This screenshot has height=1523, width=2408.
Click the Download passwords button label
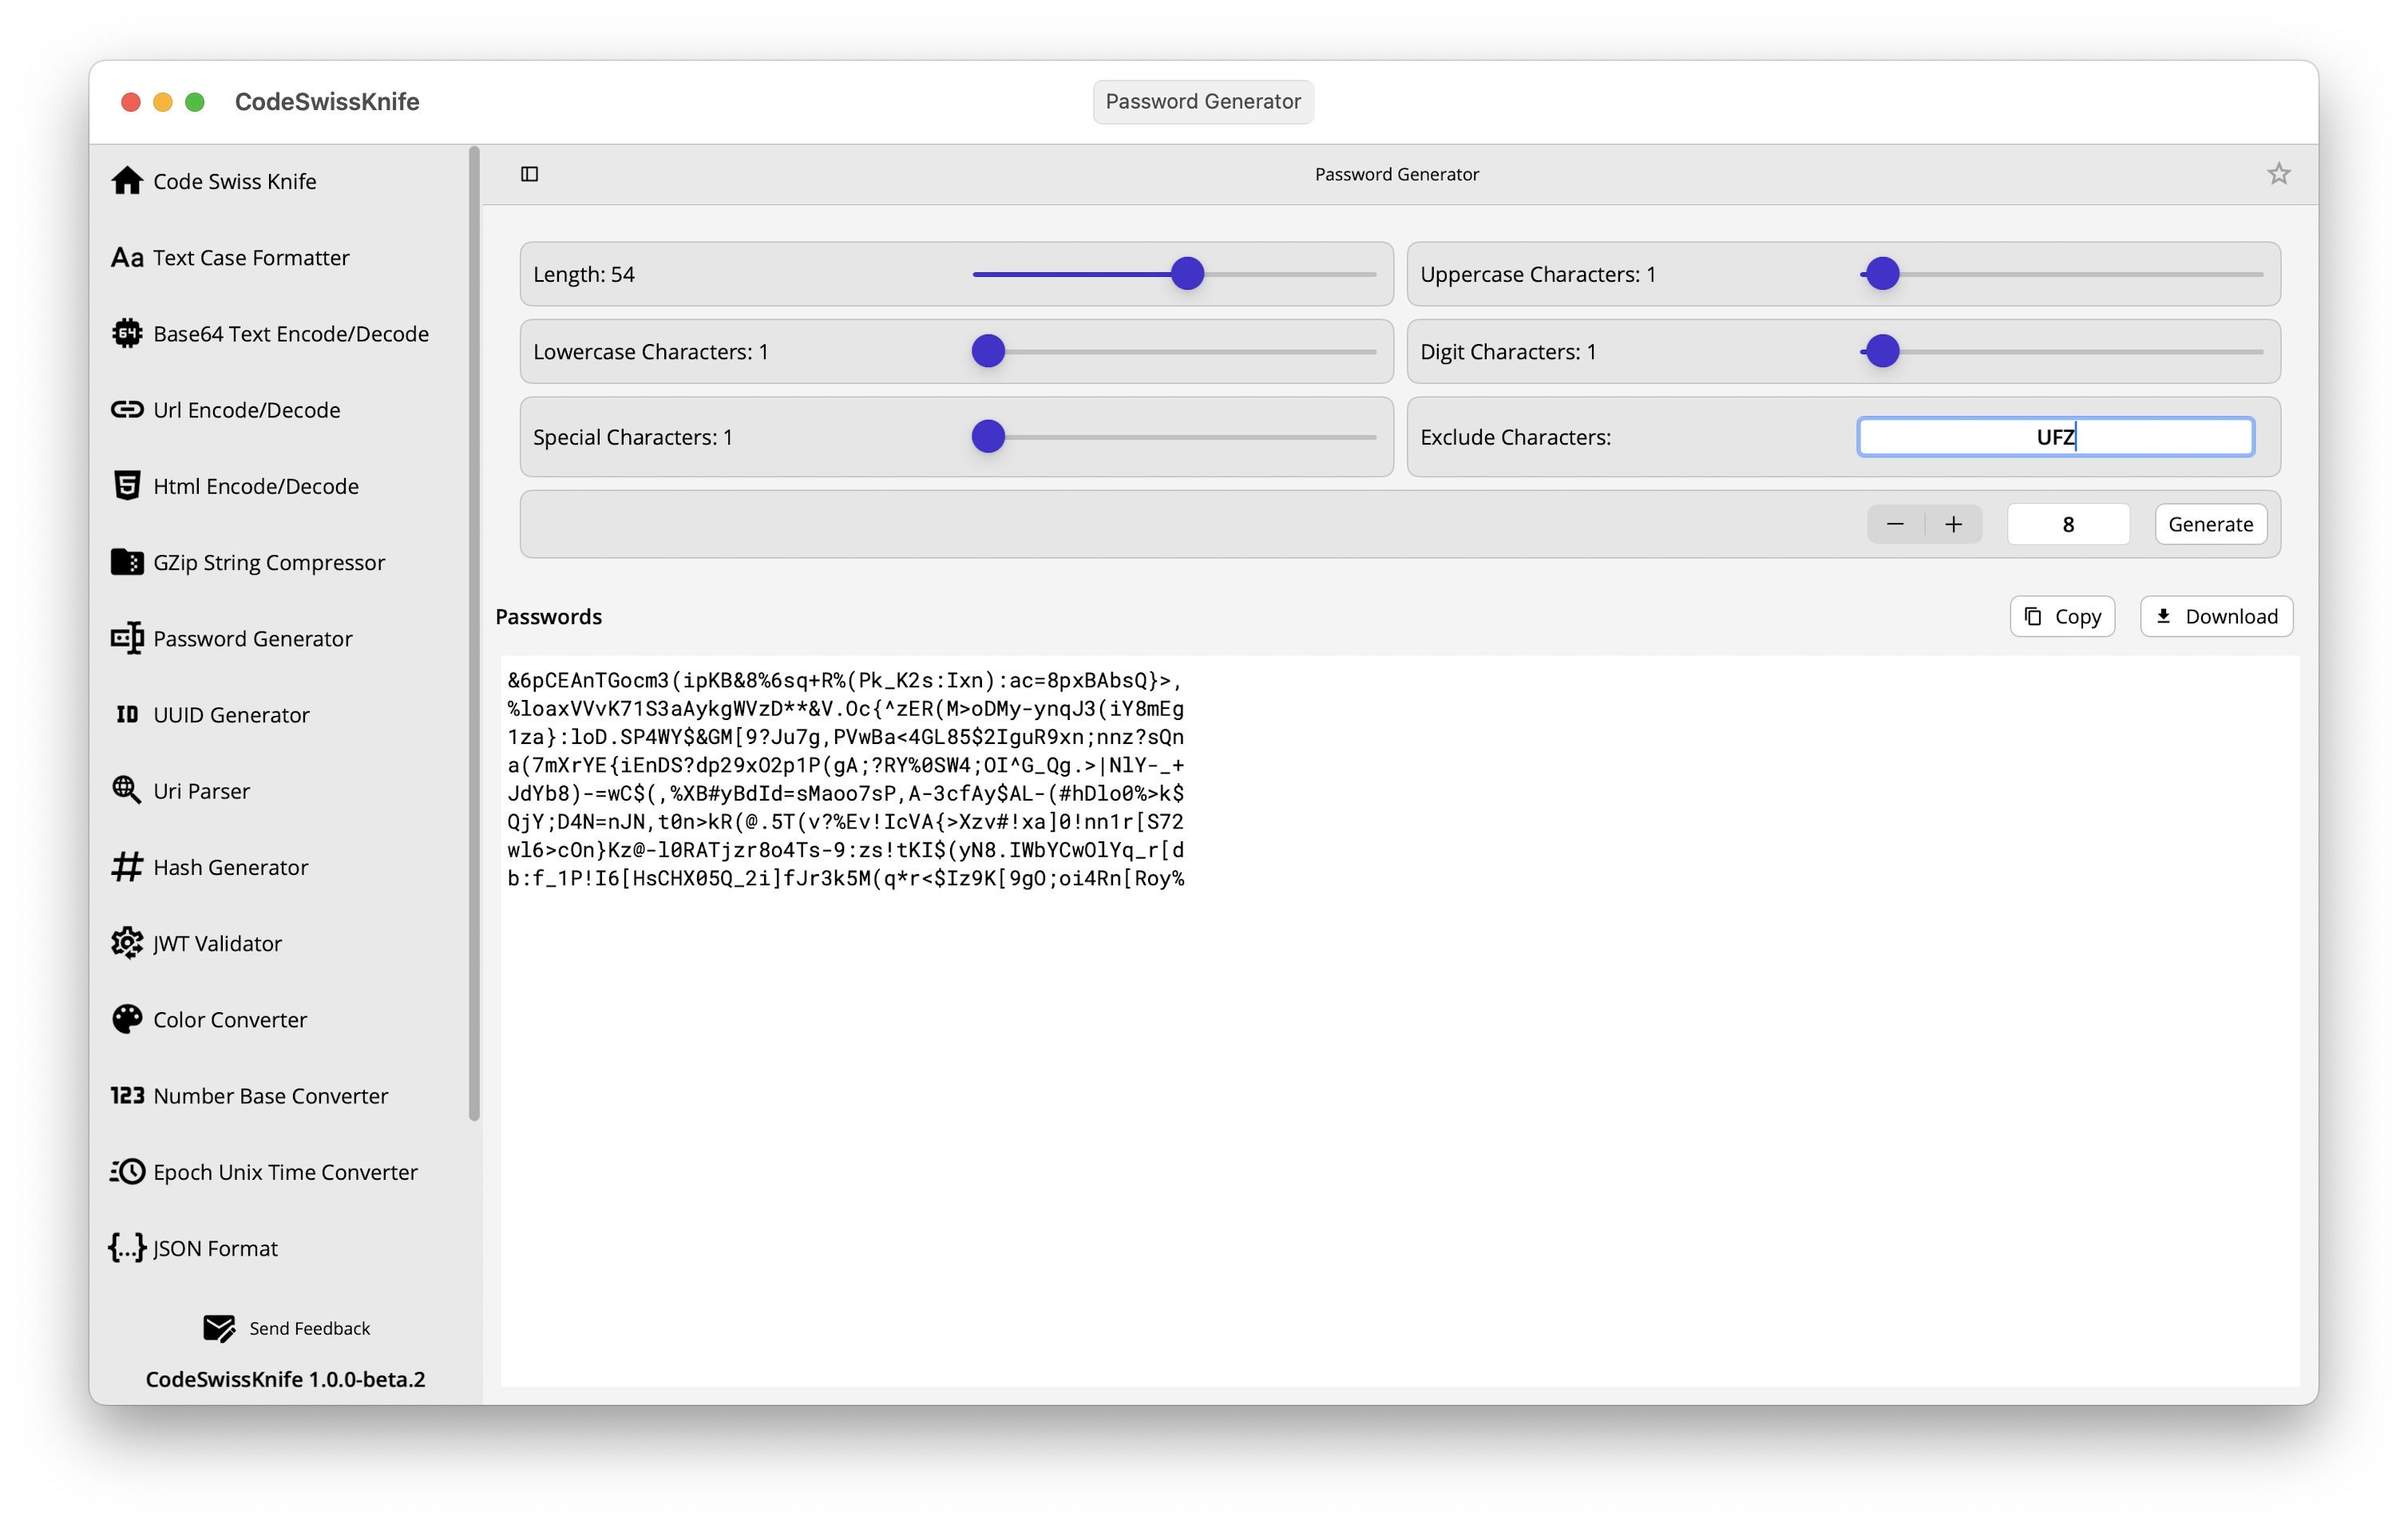2231,616
